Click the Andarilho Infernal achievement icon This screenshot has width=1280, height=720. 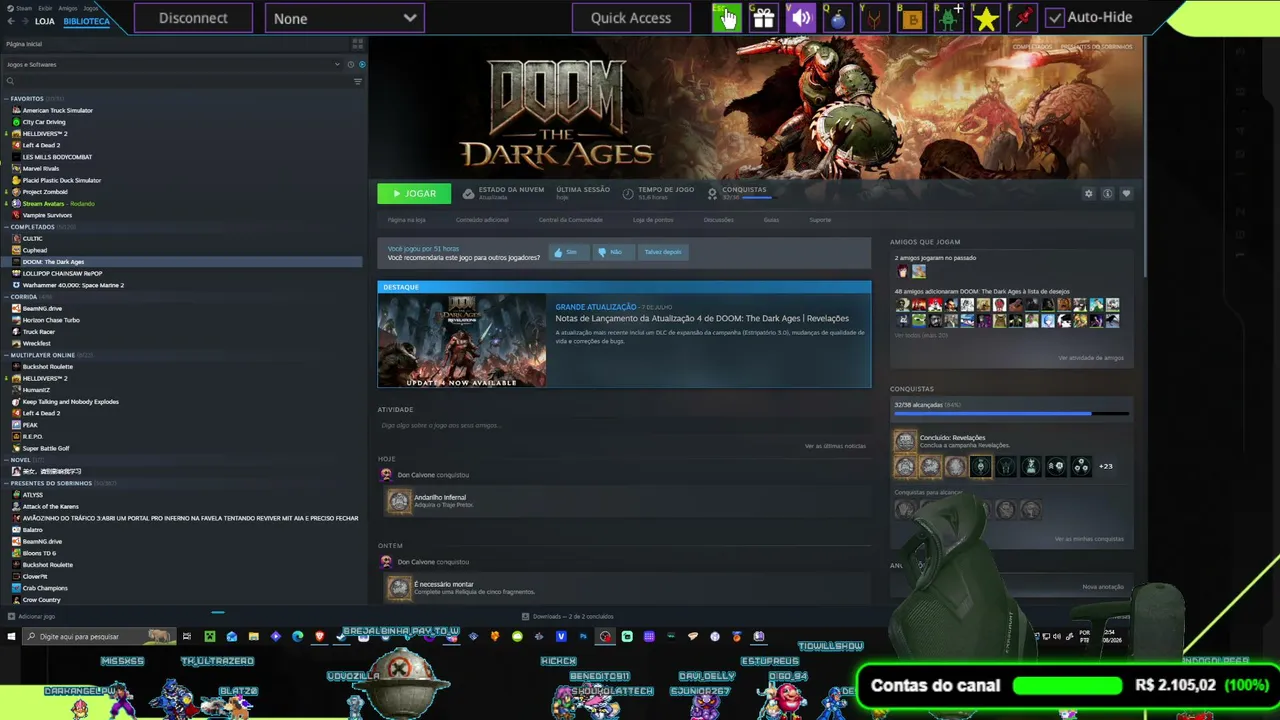pyautogui.click(x=399, y=501)
